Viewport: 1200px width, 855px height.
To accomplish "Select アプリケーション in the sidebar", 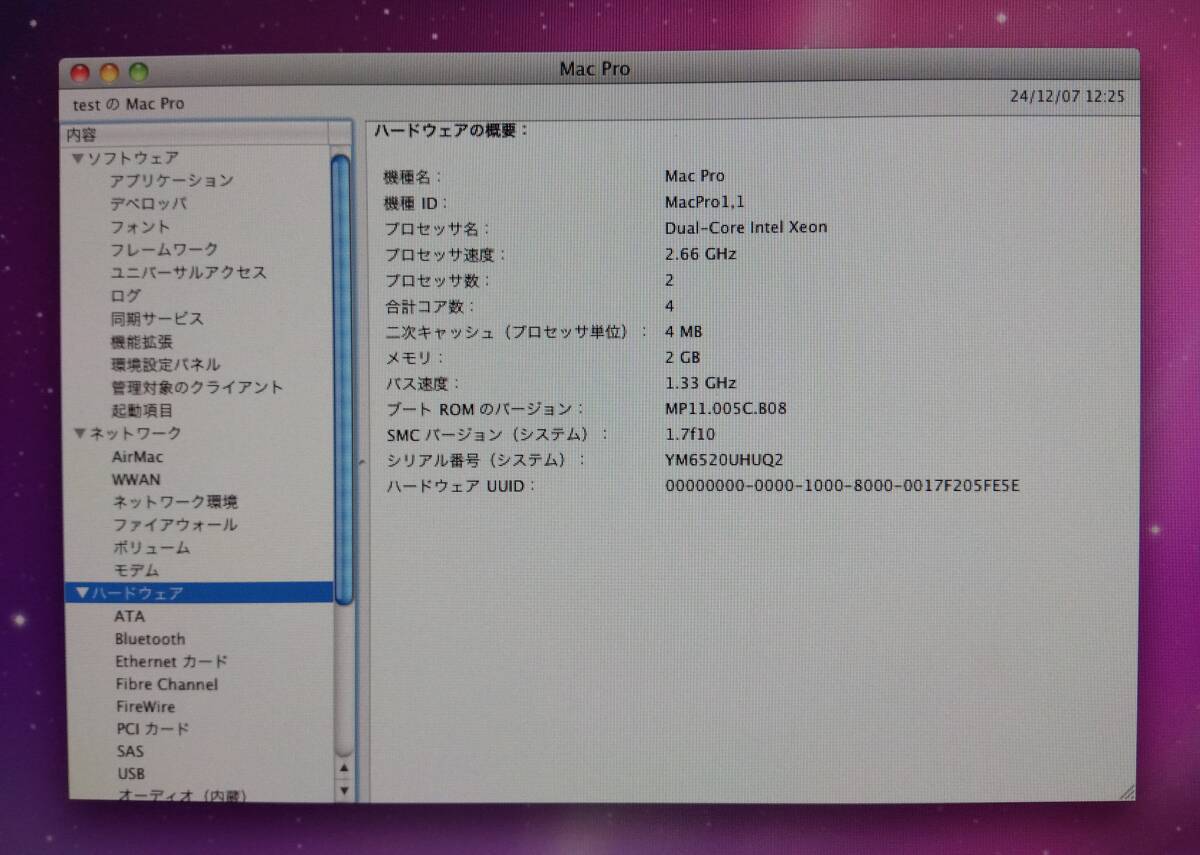I will [x=171, y=181].
